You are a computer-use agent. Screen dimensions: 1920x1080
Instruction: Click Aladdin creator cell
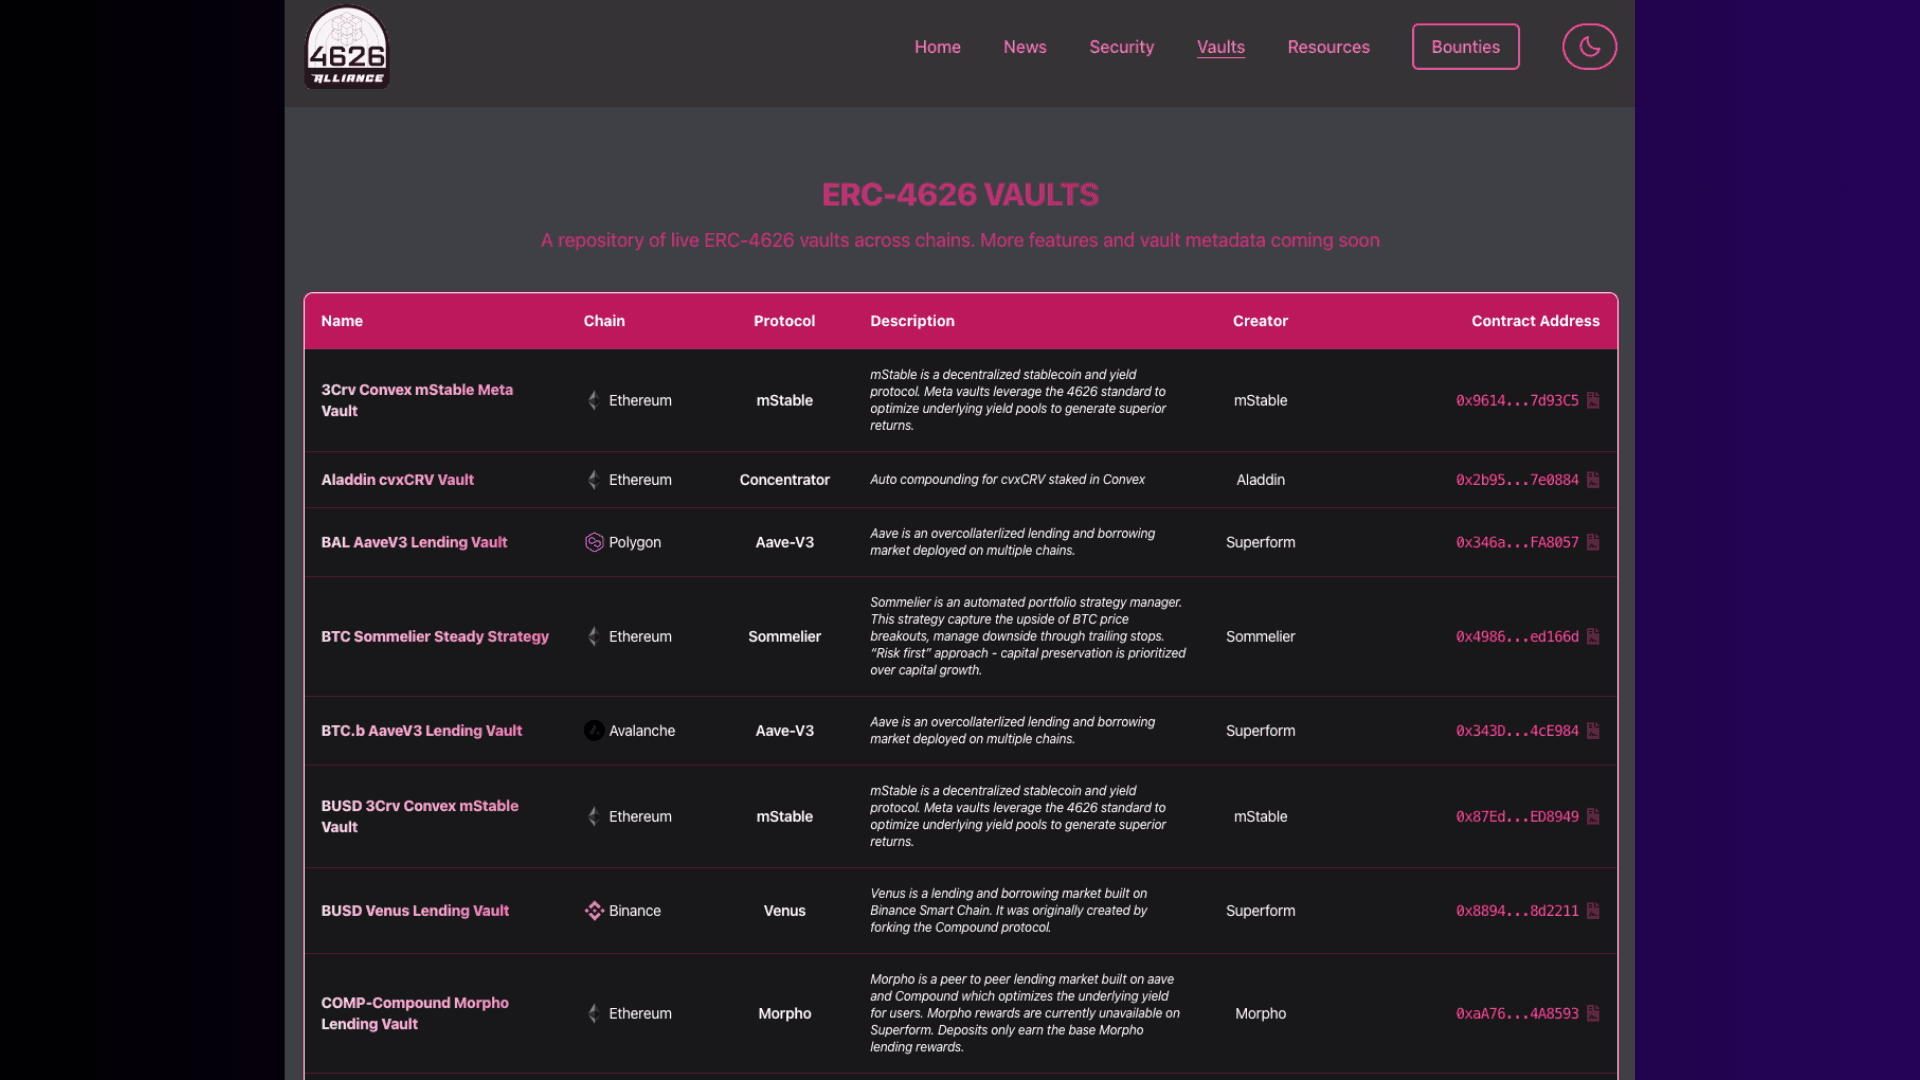[x=1260, y=480]
